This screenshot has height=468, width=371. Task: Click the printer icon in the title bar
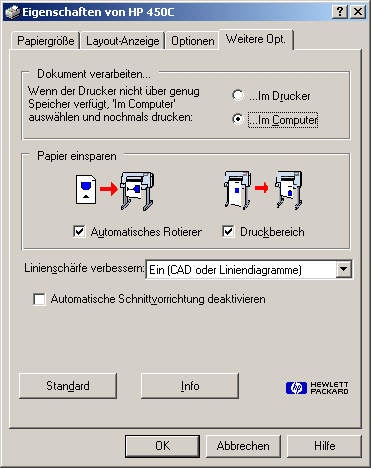tap(13, 12)
